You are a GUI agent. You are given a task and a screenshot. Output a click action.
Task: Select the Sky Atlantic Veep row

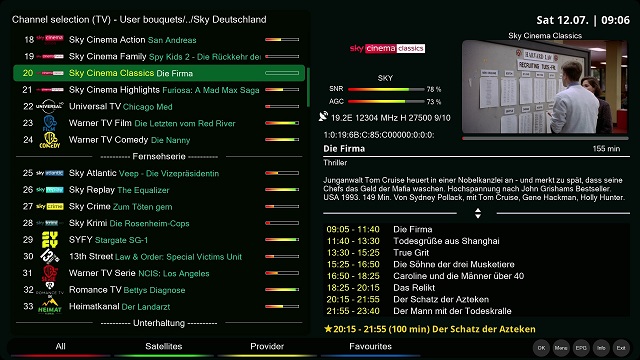click(159, 173)
